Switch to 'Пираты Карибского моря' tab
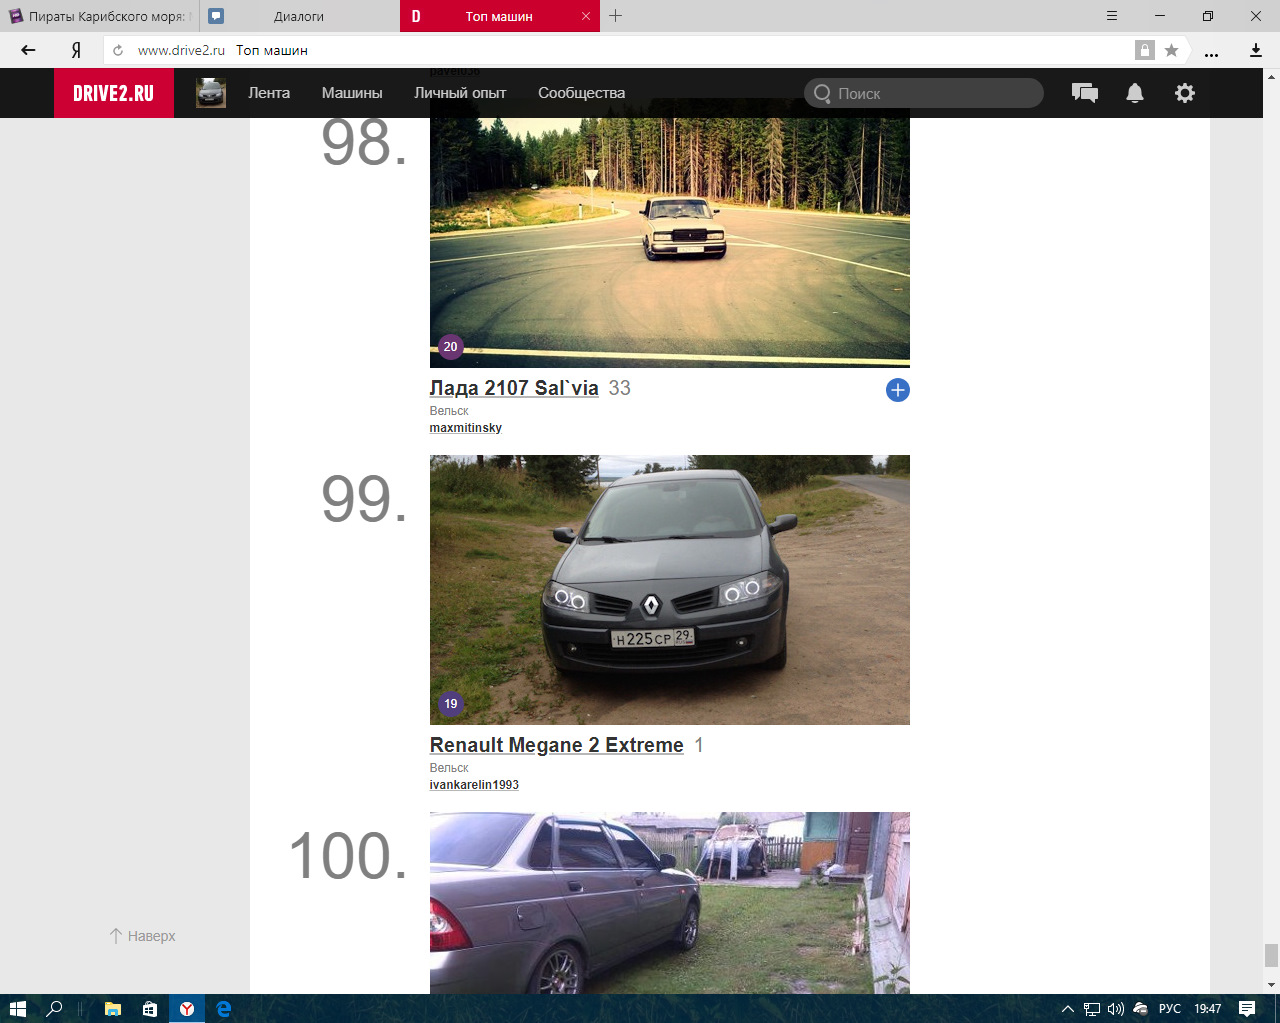Viewport: 1280px width, 1023px height. (100, 16)
